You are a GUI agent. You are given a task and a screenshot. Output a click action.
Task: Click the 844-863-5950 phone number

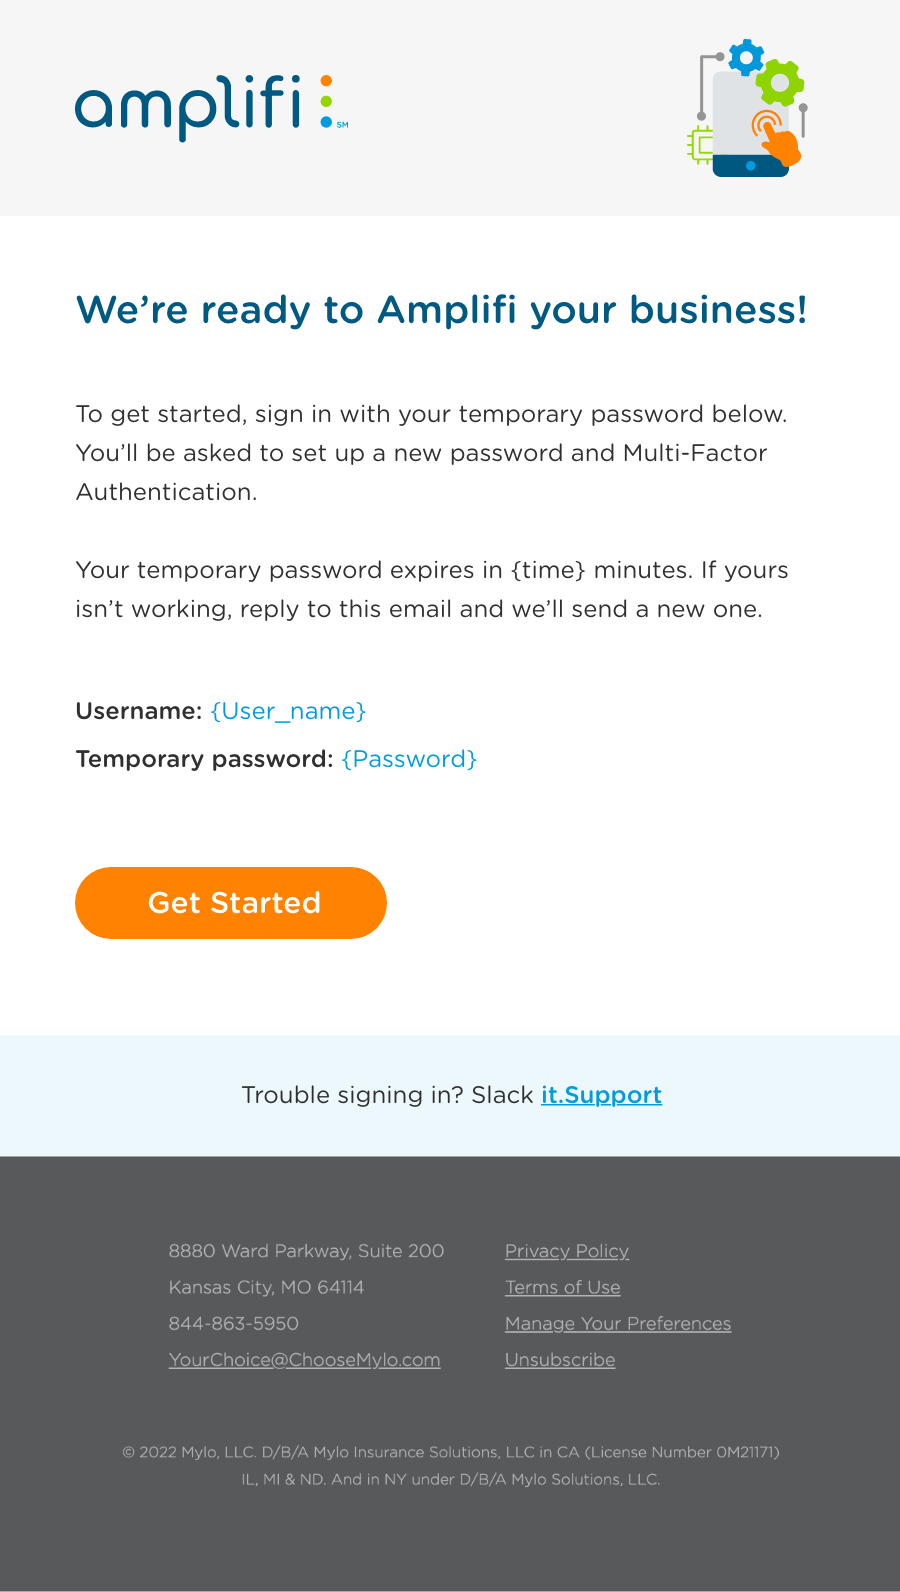[x=234, y=1323]
